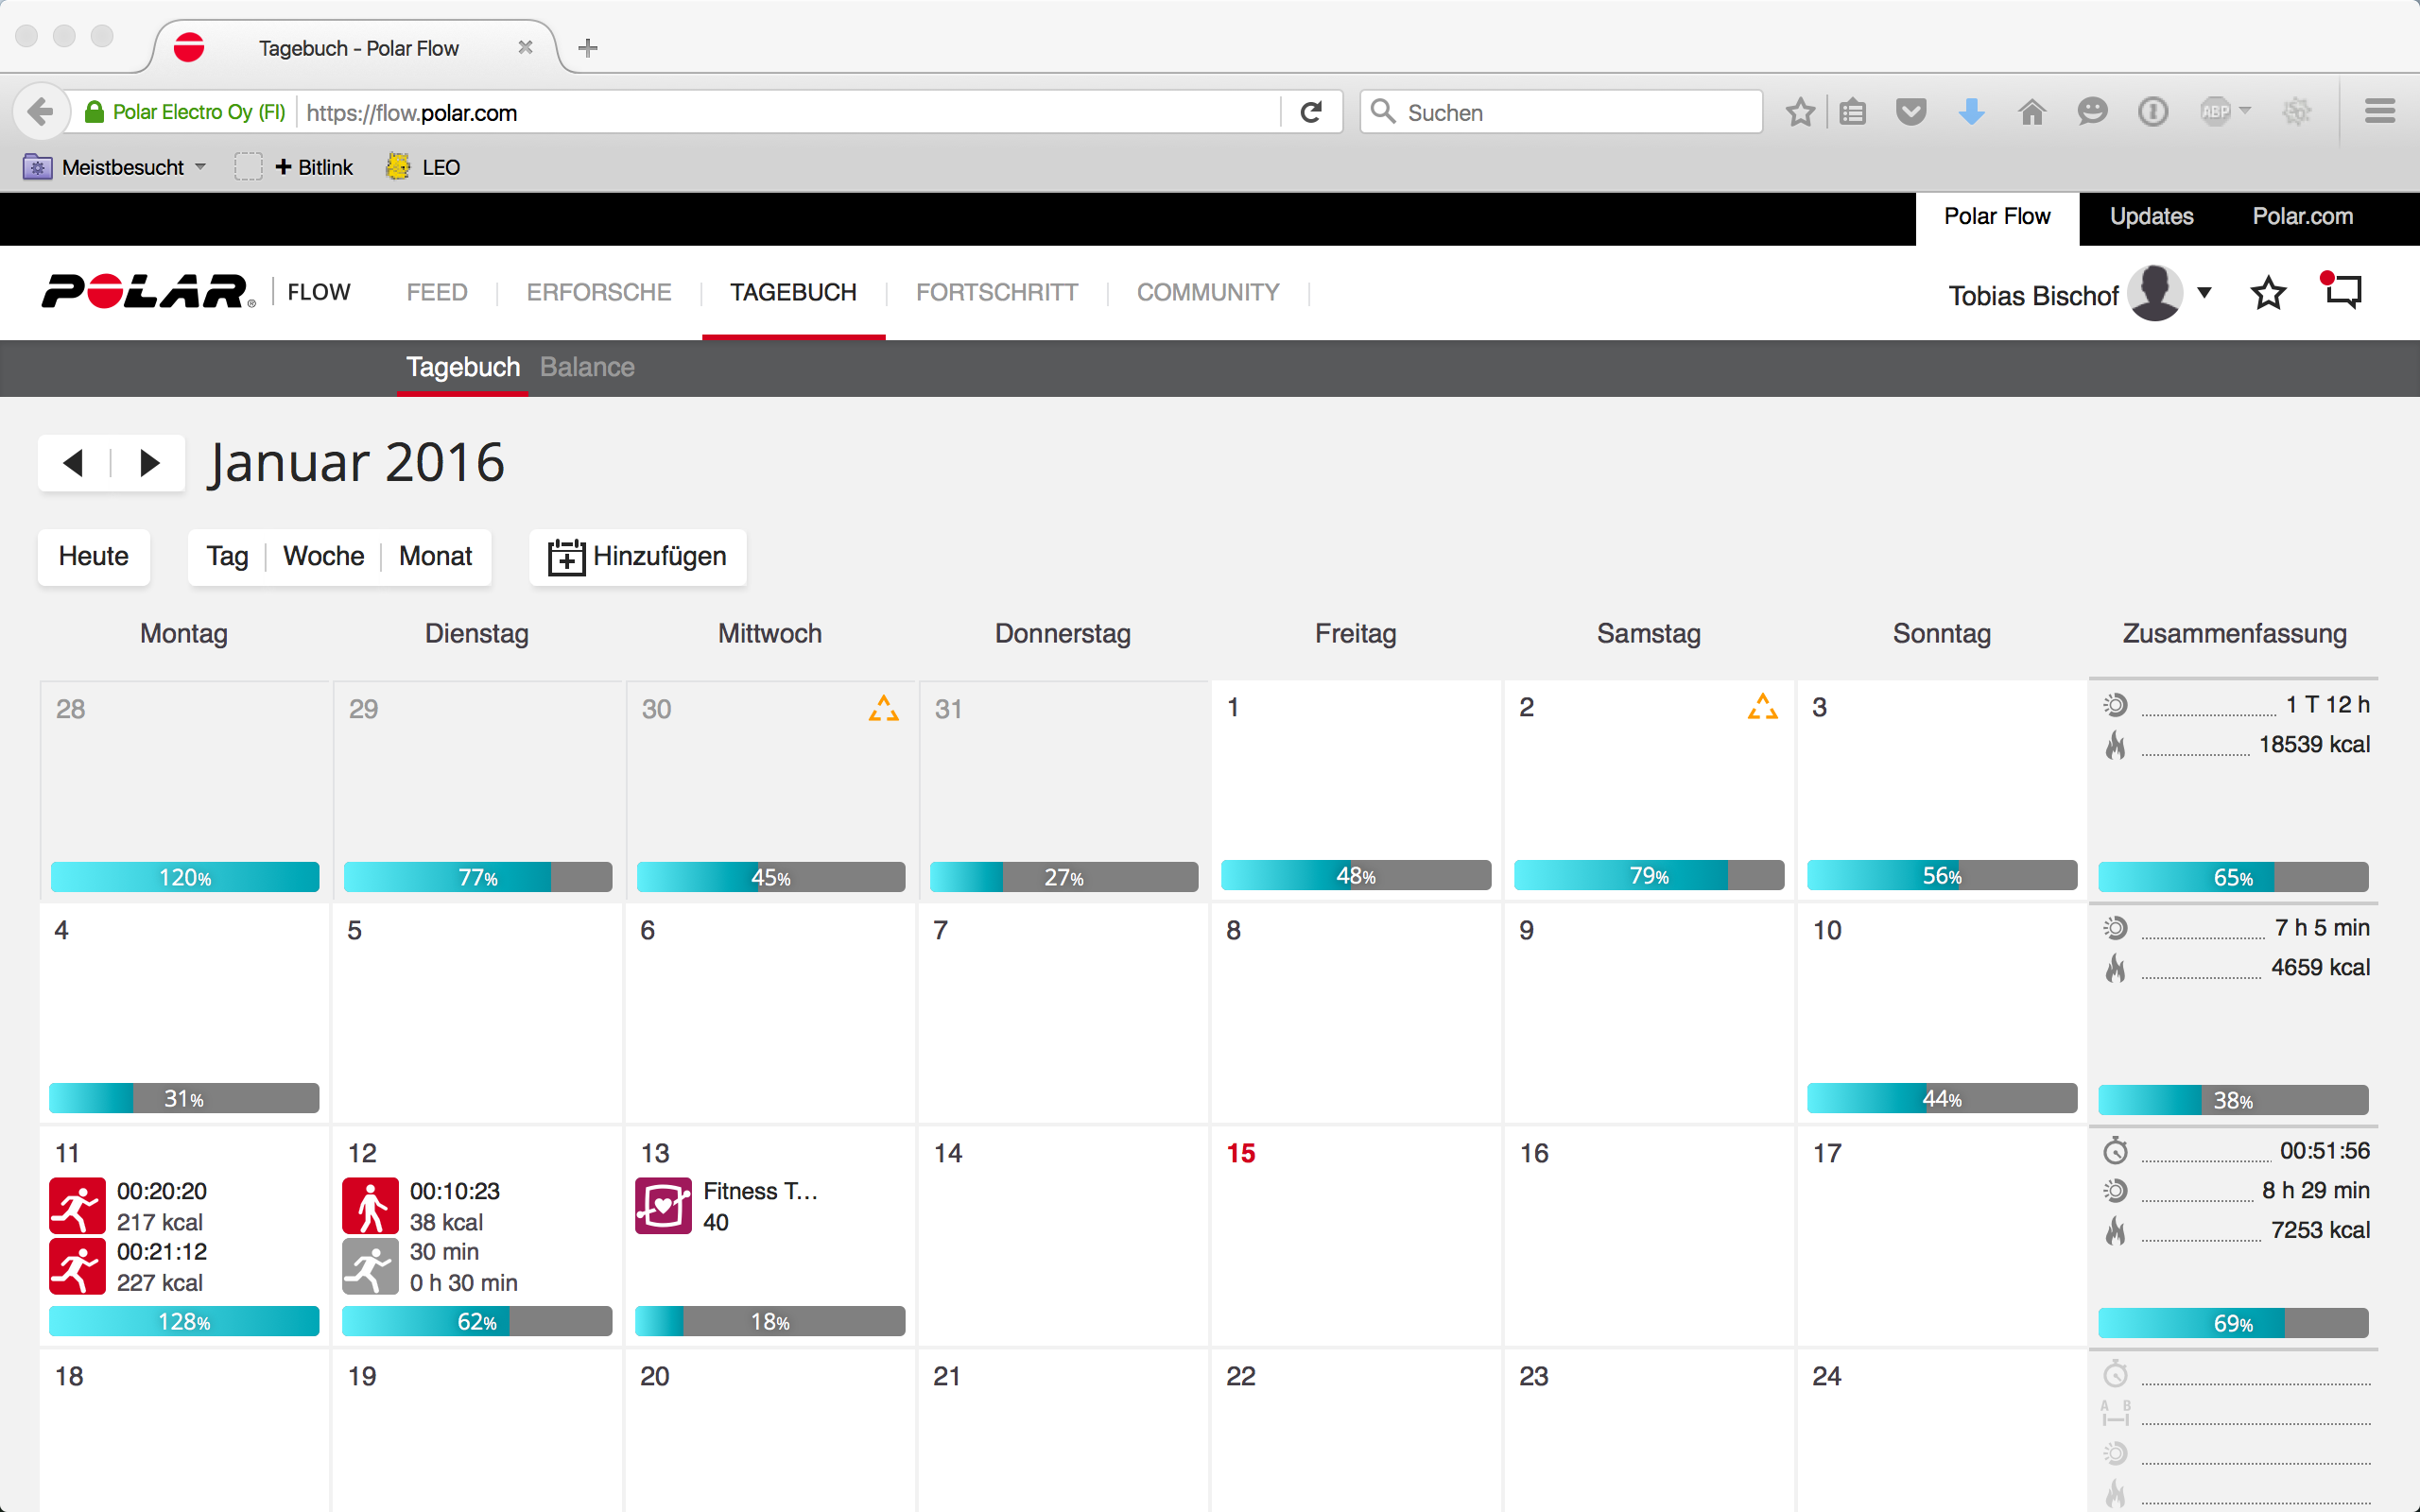This screenshot has height=1512, width=2420.
Task: Switch to the Tag view
Action: pyautogui.click(x=227, y=556)
